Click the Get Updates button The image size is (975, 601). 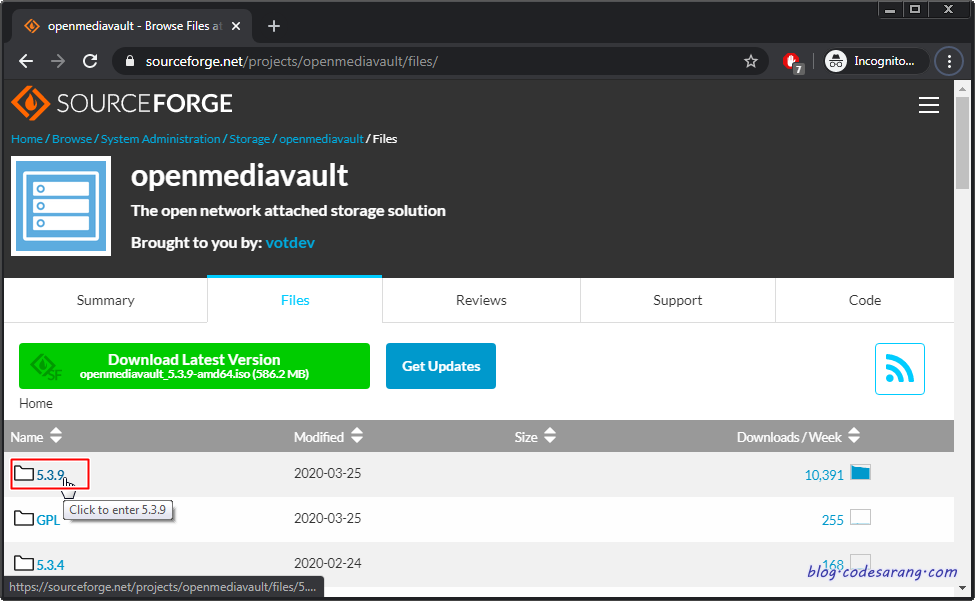[441, 366]
